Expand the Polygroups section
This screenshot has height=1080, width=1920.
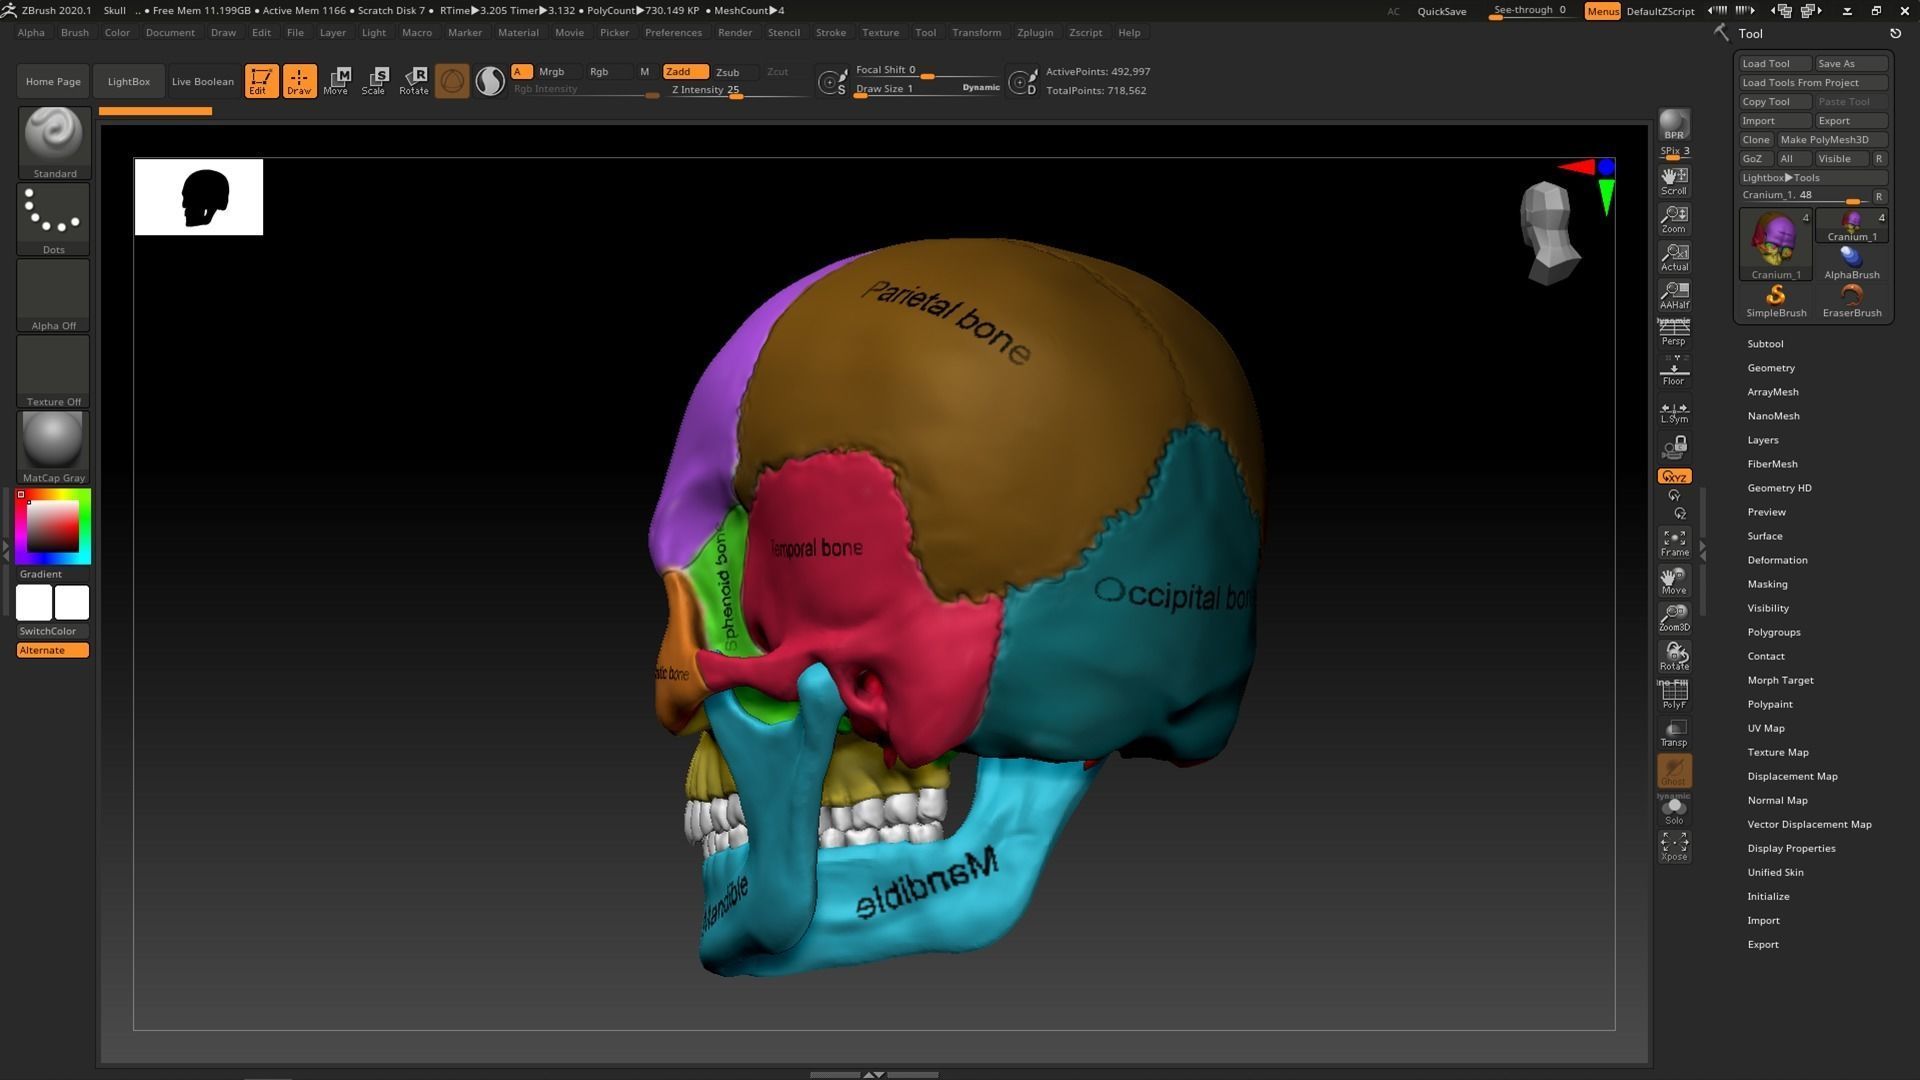pyautogui.click(x=1774, y=631)
